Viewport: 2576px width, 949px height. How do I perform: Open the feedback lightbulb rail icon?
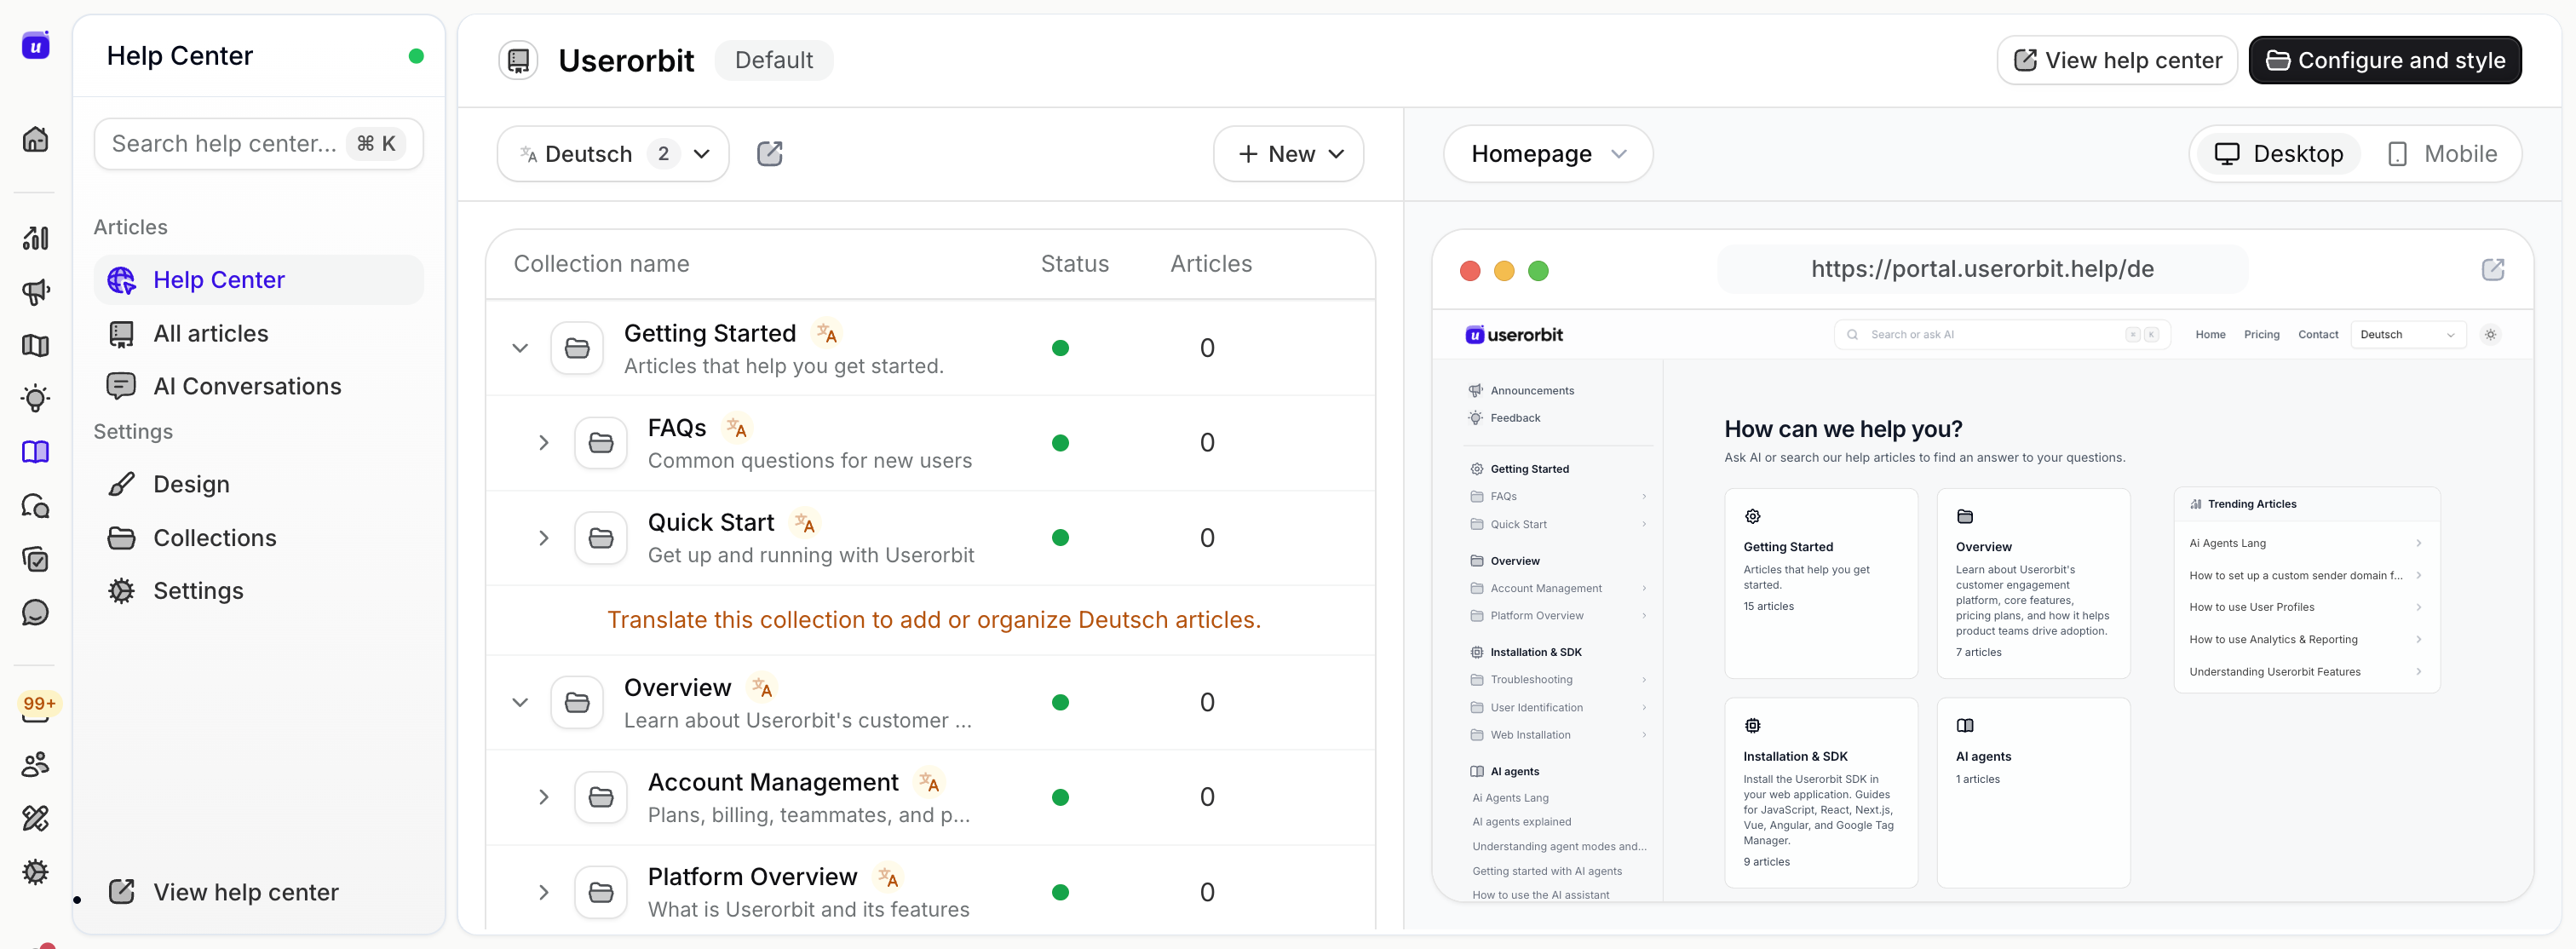click(36, 399)
